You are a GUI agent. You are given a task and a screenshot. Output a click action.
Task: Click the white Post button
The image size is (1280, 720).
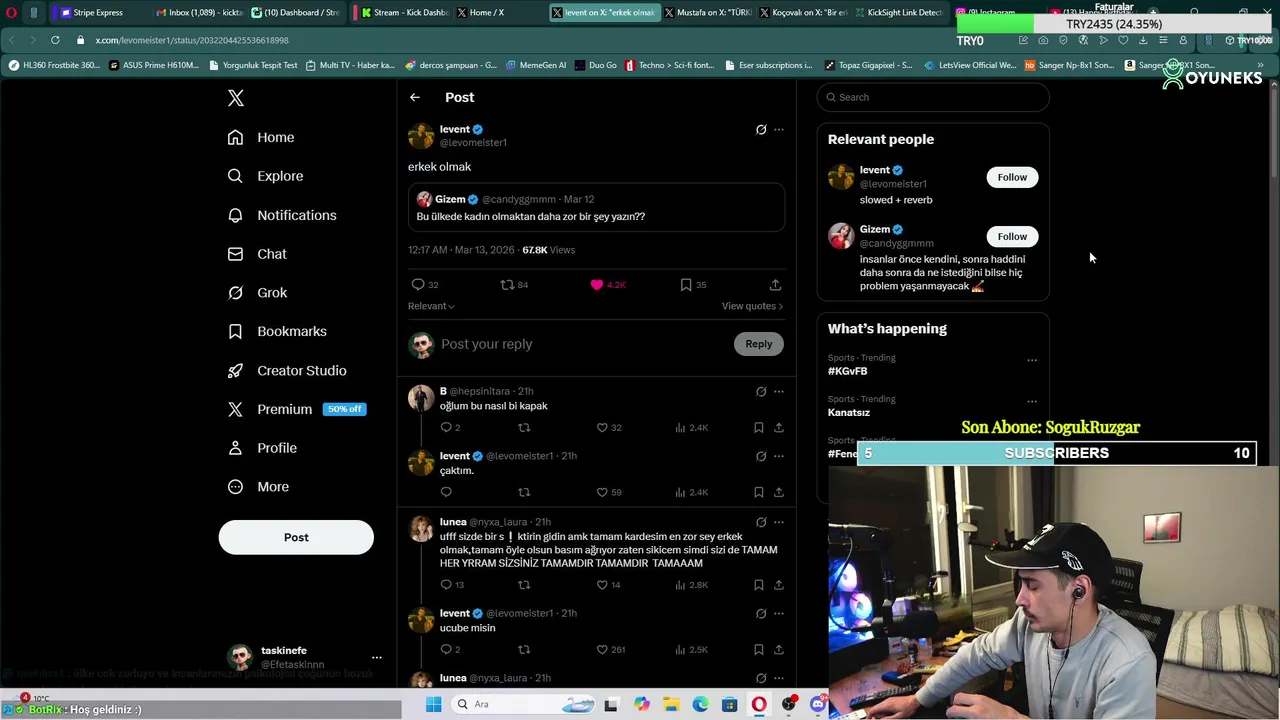tap(296, 537)
